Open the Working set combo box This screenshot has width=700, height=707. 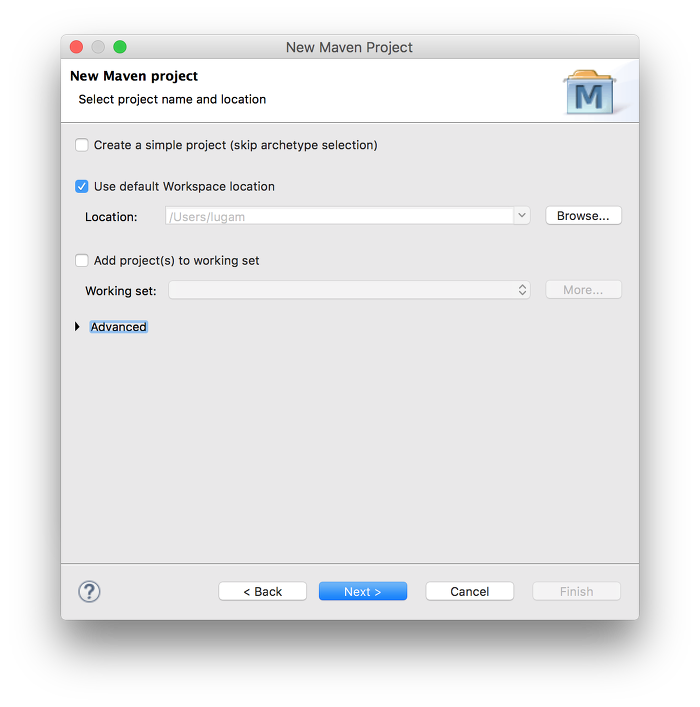pyautogui.click(x=349, y=289)
